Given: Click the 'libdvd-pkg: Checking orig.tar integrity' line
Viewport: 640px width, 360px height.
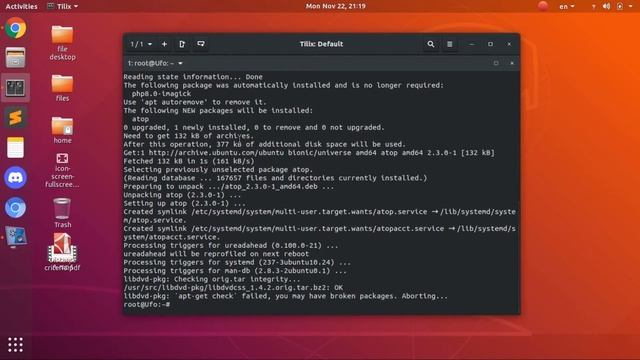Looking at the screenshot, I should click(212, 279).
